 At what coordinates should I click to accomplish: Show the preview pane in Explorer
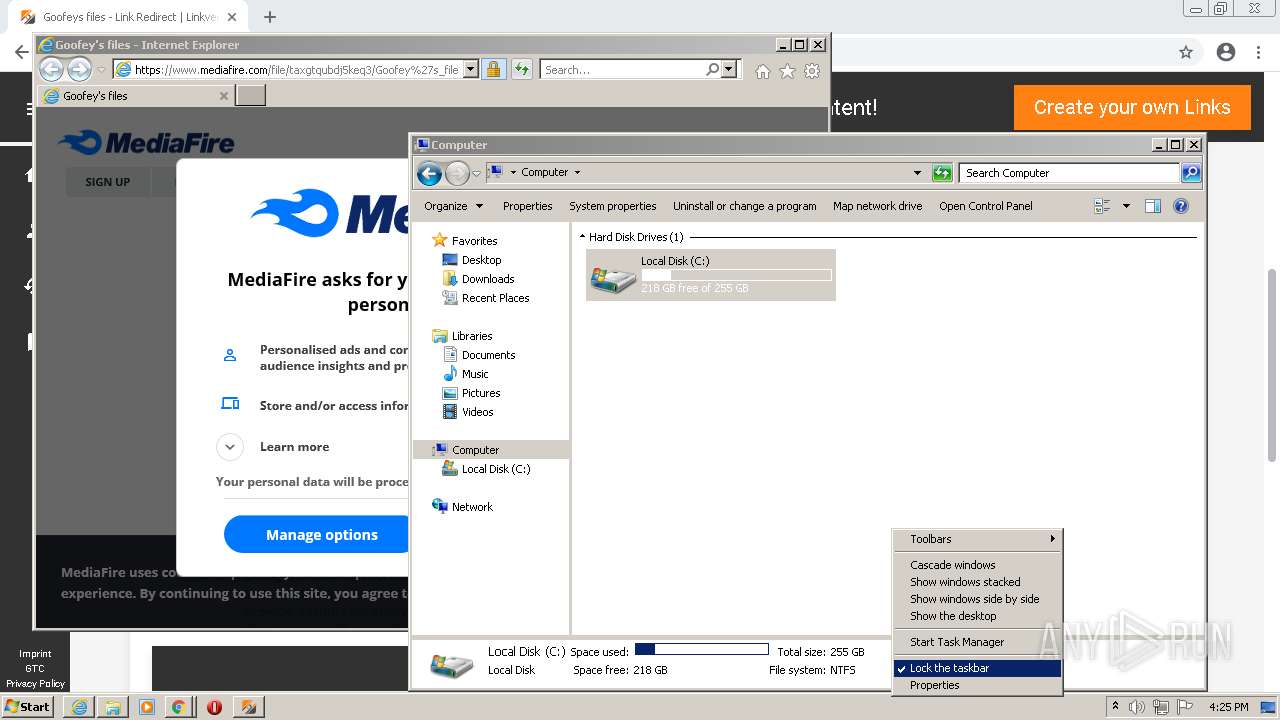tap(1152, 206)
